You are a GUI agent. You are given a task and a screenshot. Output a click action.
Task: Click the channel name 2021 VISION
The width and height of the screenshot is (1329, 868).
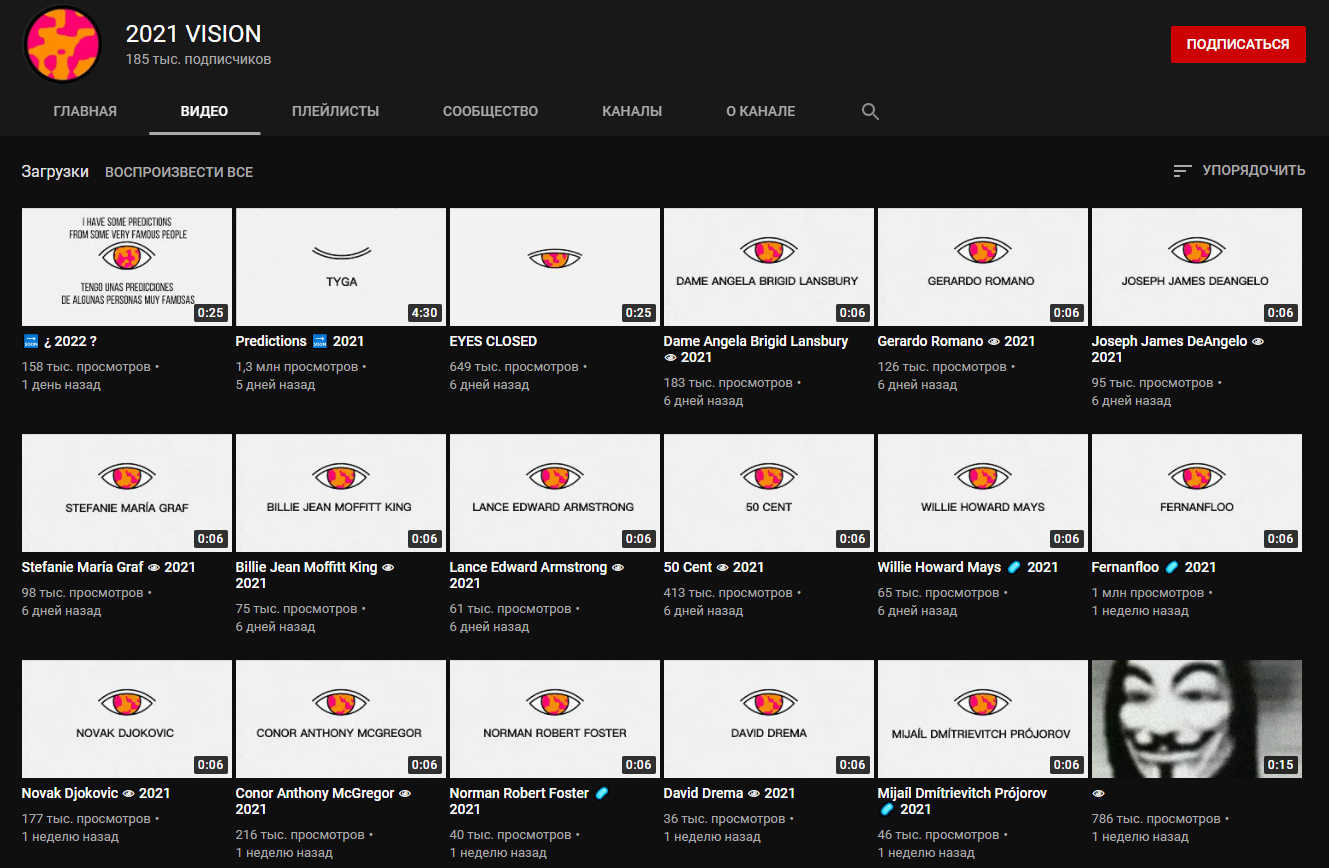point(194,34)
